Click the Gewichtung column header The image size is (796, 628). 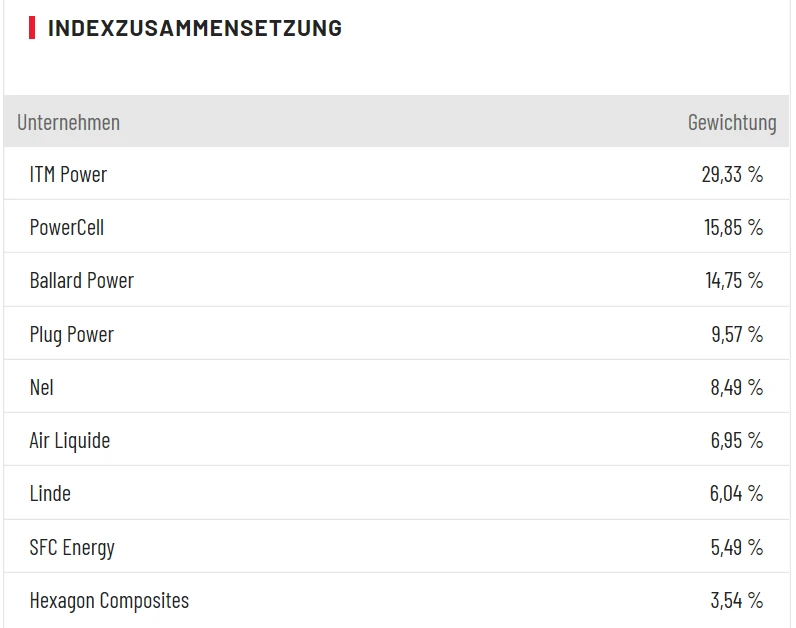coord(731,122)
